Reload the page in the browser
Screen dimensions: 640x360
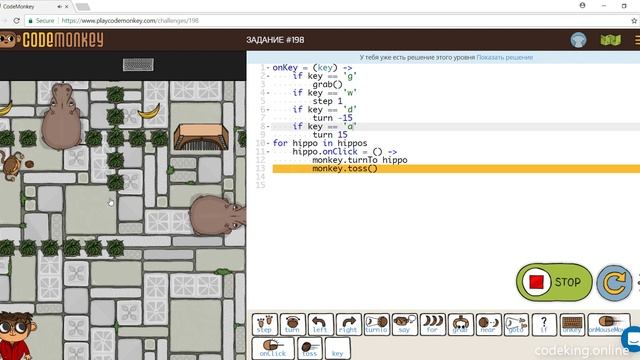(16, 20)
